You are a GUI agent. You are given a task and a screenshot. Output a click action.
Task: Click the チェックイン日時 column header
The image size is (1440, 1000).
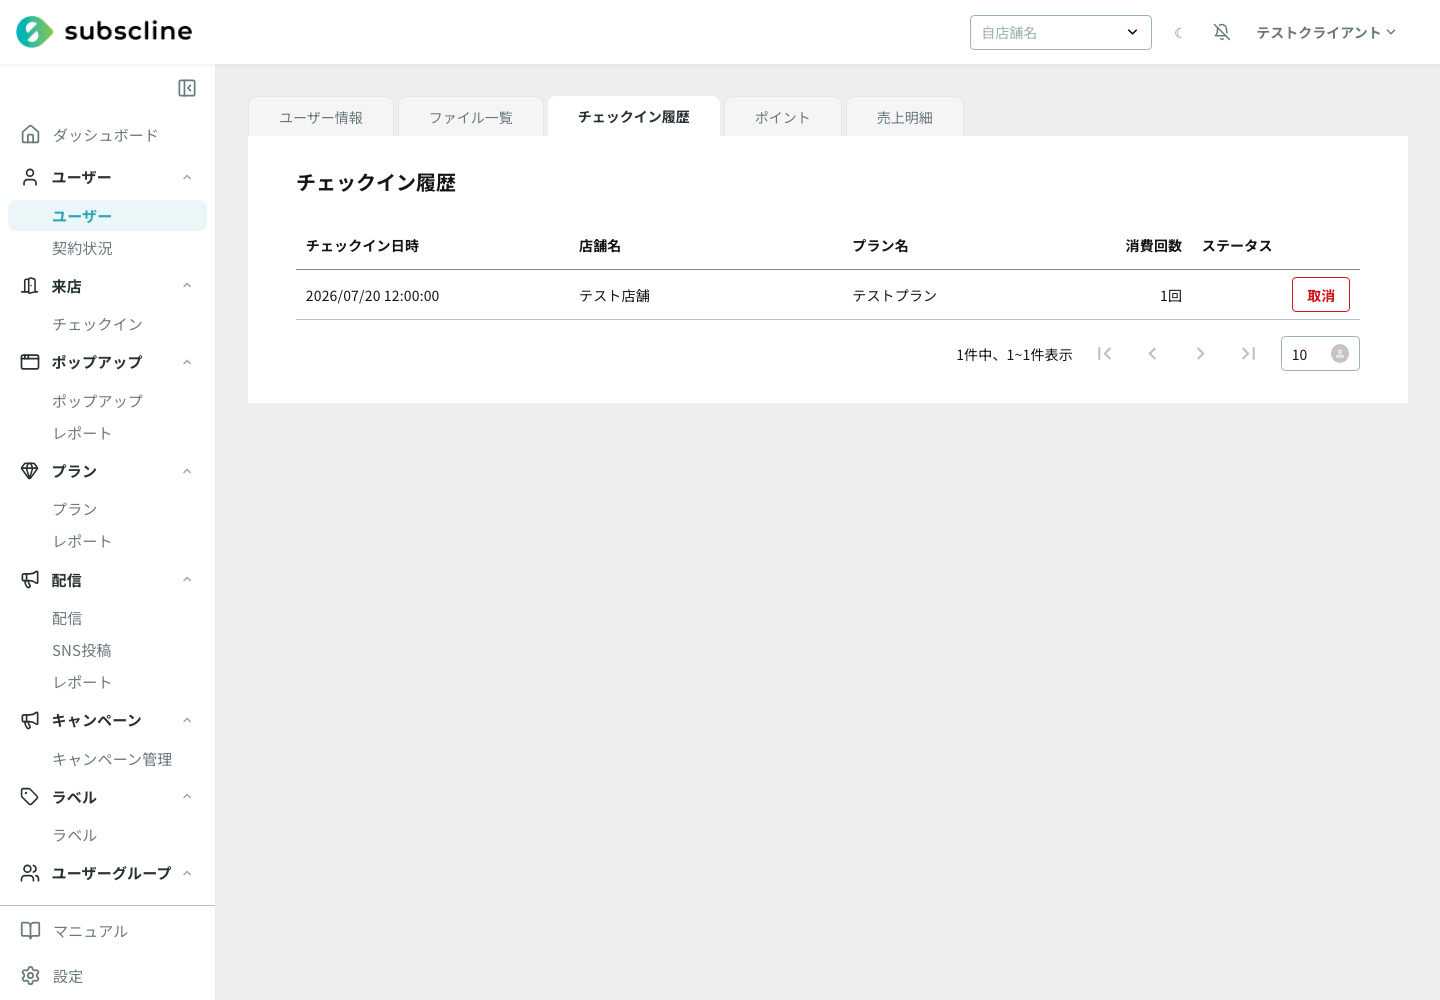[362, 246]
